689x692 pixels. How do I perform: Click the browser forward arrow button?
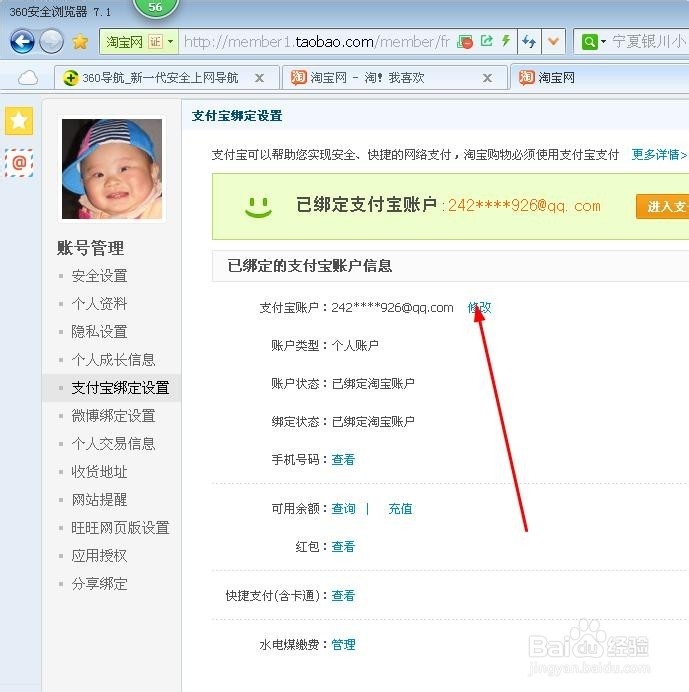click(51, 41)
